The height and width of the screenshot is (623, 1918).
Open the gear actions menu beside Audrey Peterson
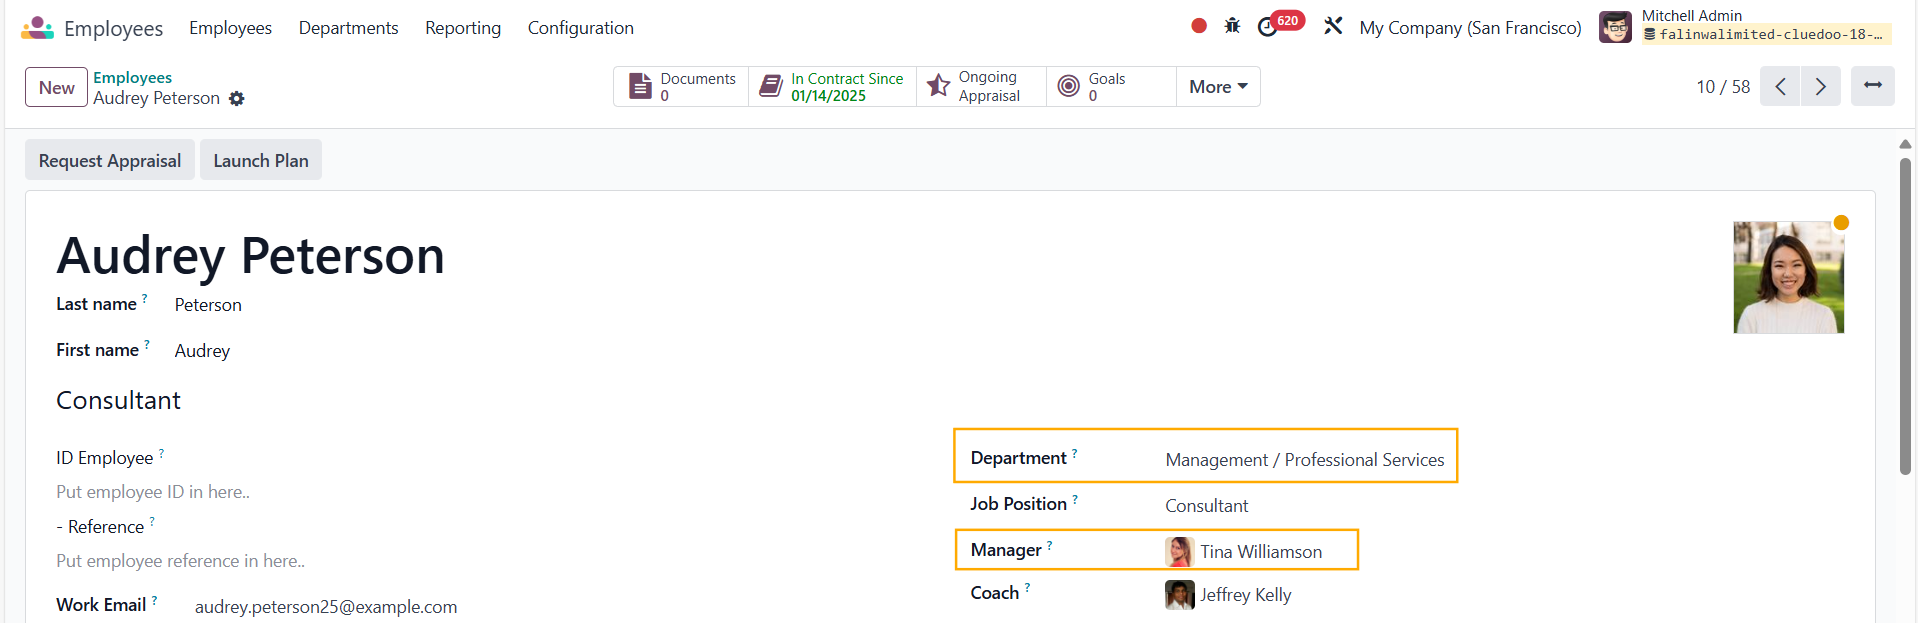[237, 99]
